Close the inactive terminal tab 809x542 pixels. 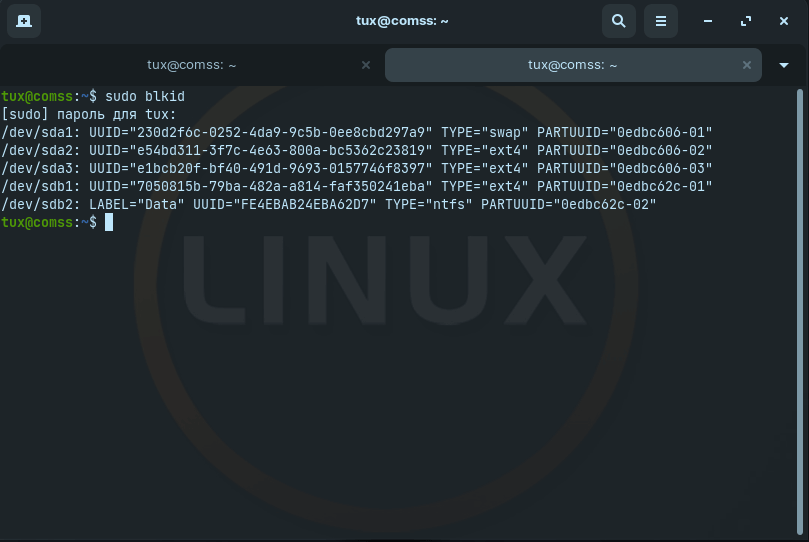(365, 65)
